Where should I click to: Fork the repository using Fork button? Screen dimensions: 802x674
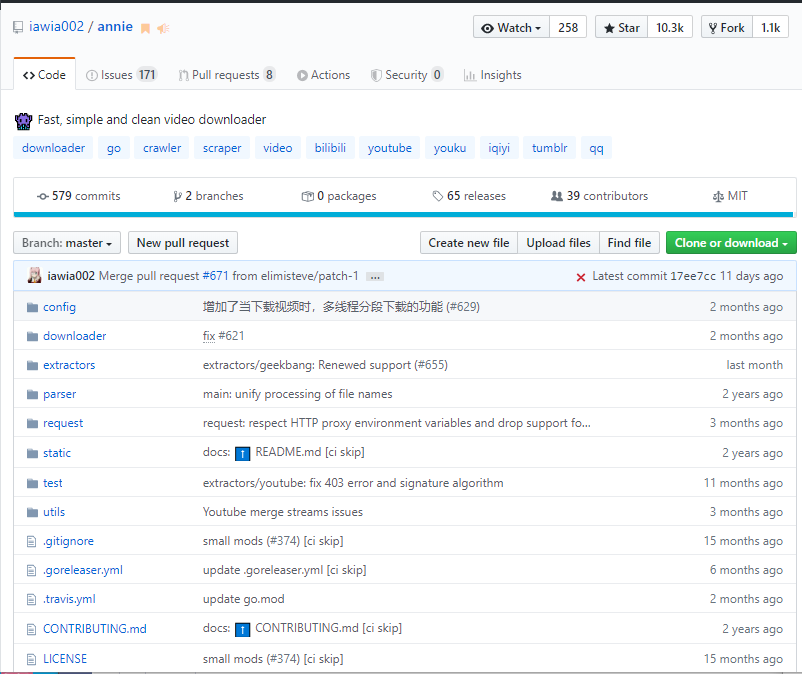[x=725, y=28]
